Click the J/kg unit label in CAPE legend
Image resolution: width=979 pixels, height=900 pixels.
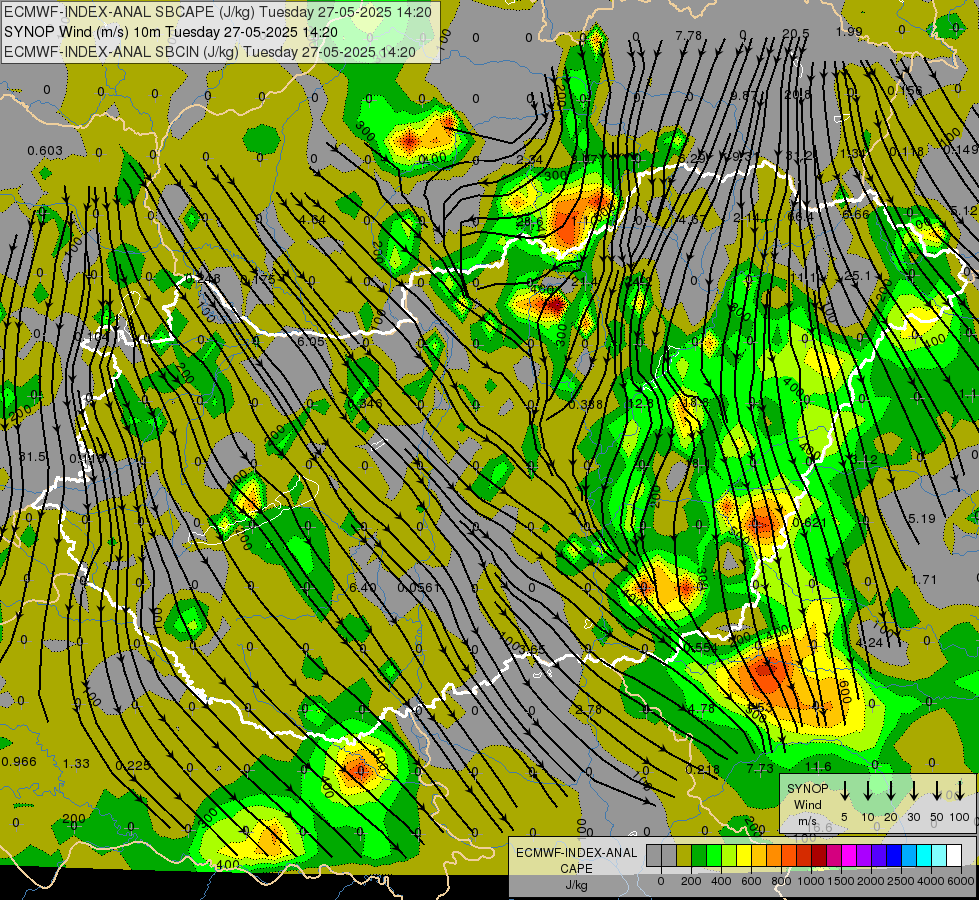pyautogui.click(x=576, y=885)
